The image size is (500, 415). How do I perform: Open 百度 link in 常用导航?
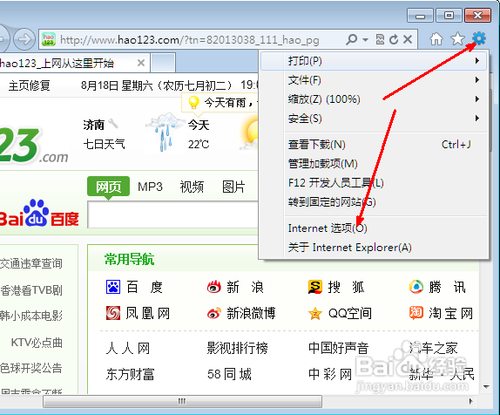145,287
